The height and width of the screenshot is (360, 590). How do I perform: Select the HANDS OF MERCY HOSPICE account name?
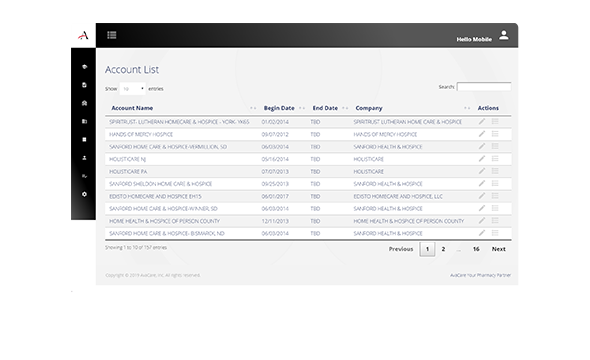141,134
